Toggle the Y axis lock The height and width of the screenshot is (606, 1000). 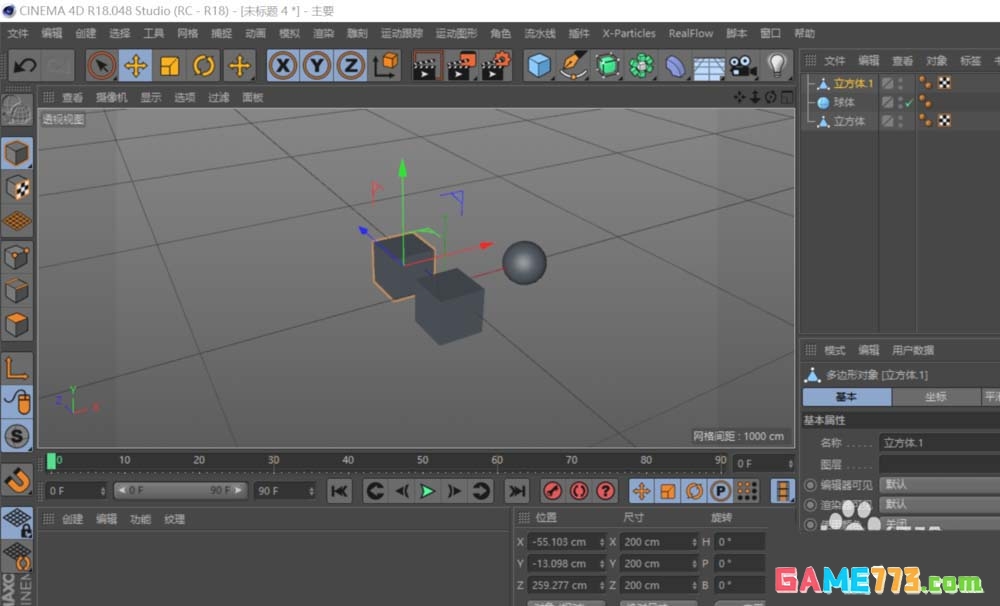click(x=317, y=67)
